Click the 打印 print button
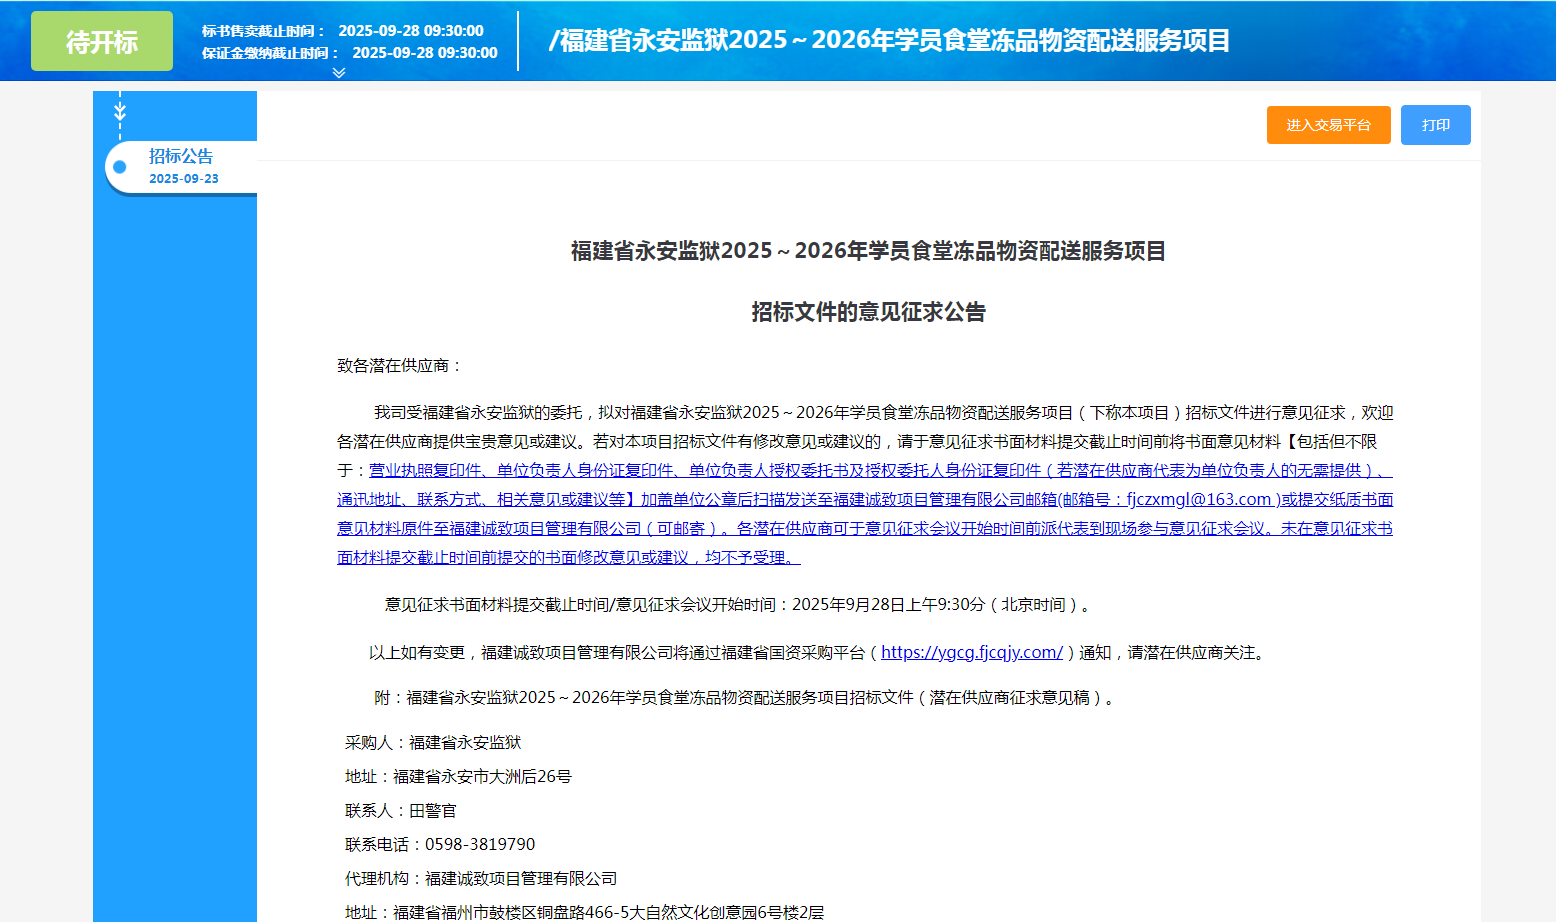This screenshot has width=1556, height=922. click(1435, 125)
